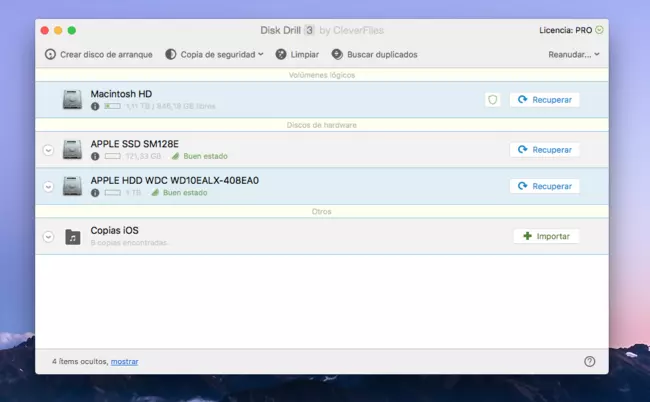Click Recuperar for Macintosh HD

(544, 99)
